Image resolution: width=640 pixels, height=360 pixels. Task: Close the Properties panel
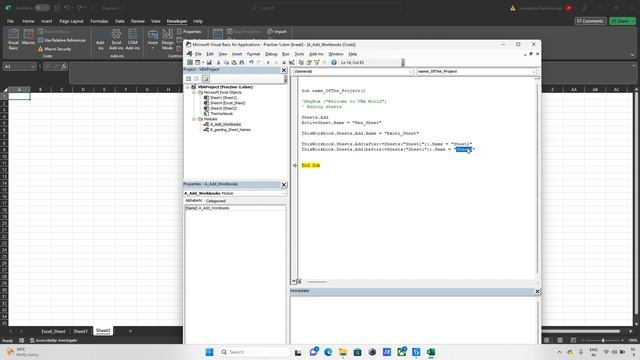tap(284, 185)
